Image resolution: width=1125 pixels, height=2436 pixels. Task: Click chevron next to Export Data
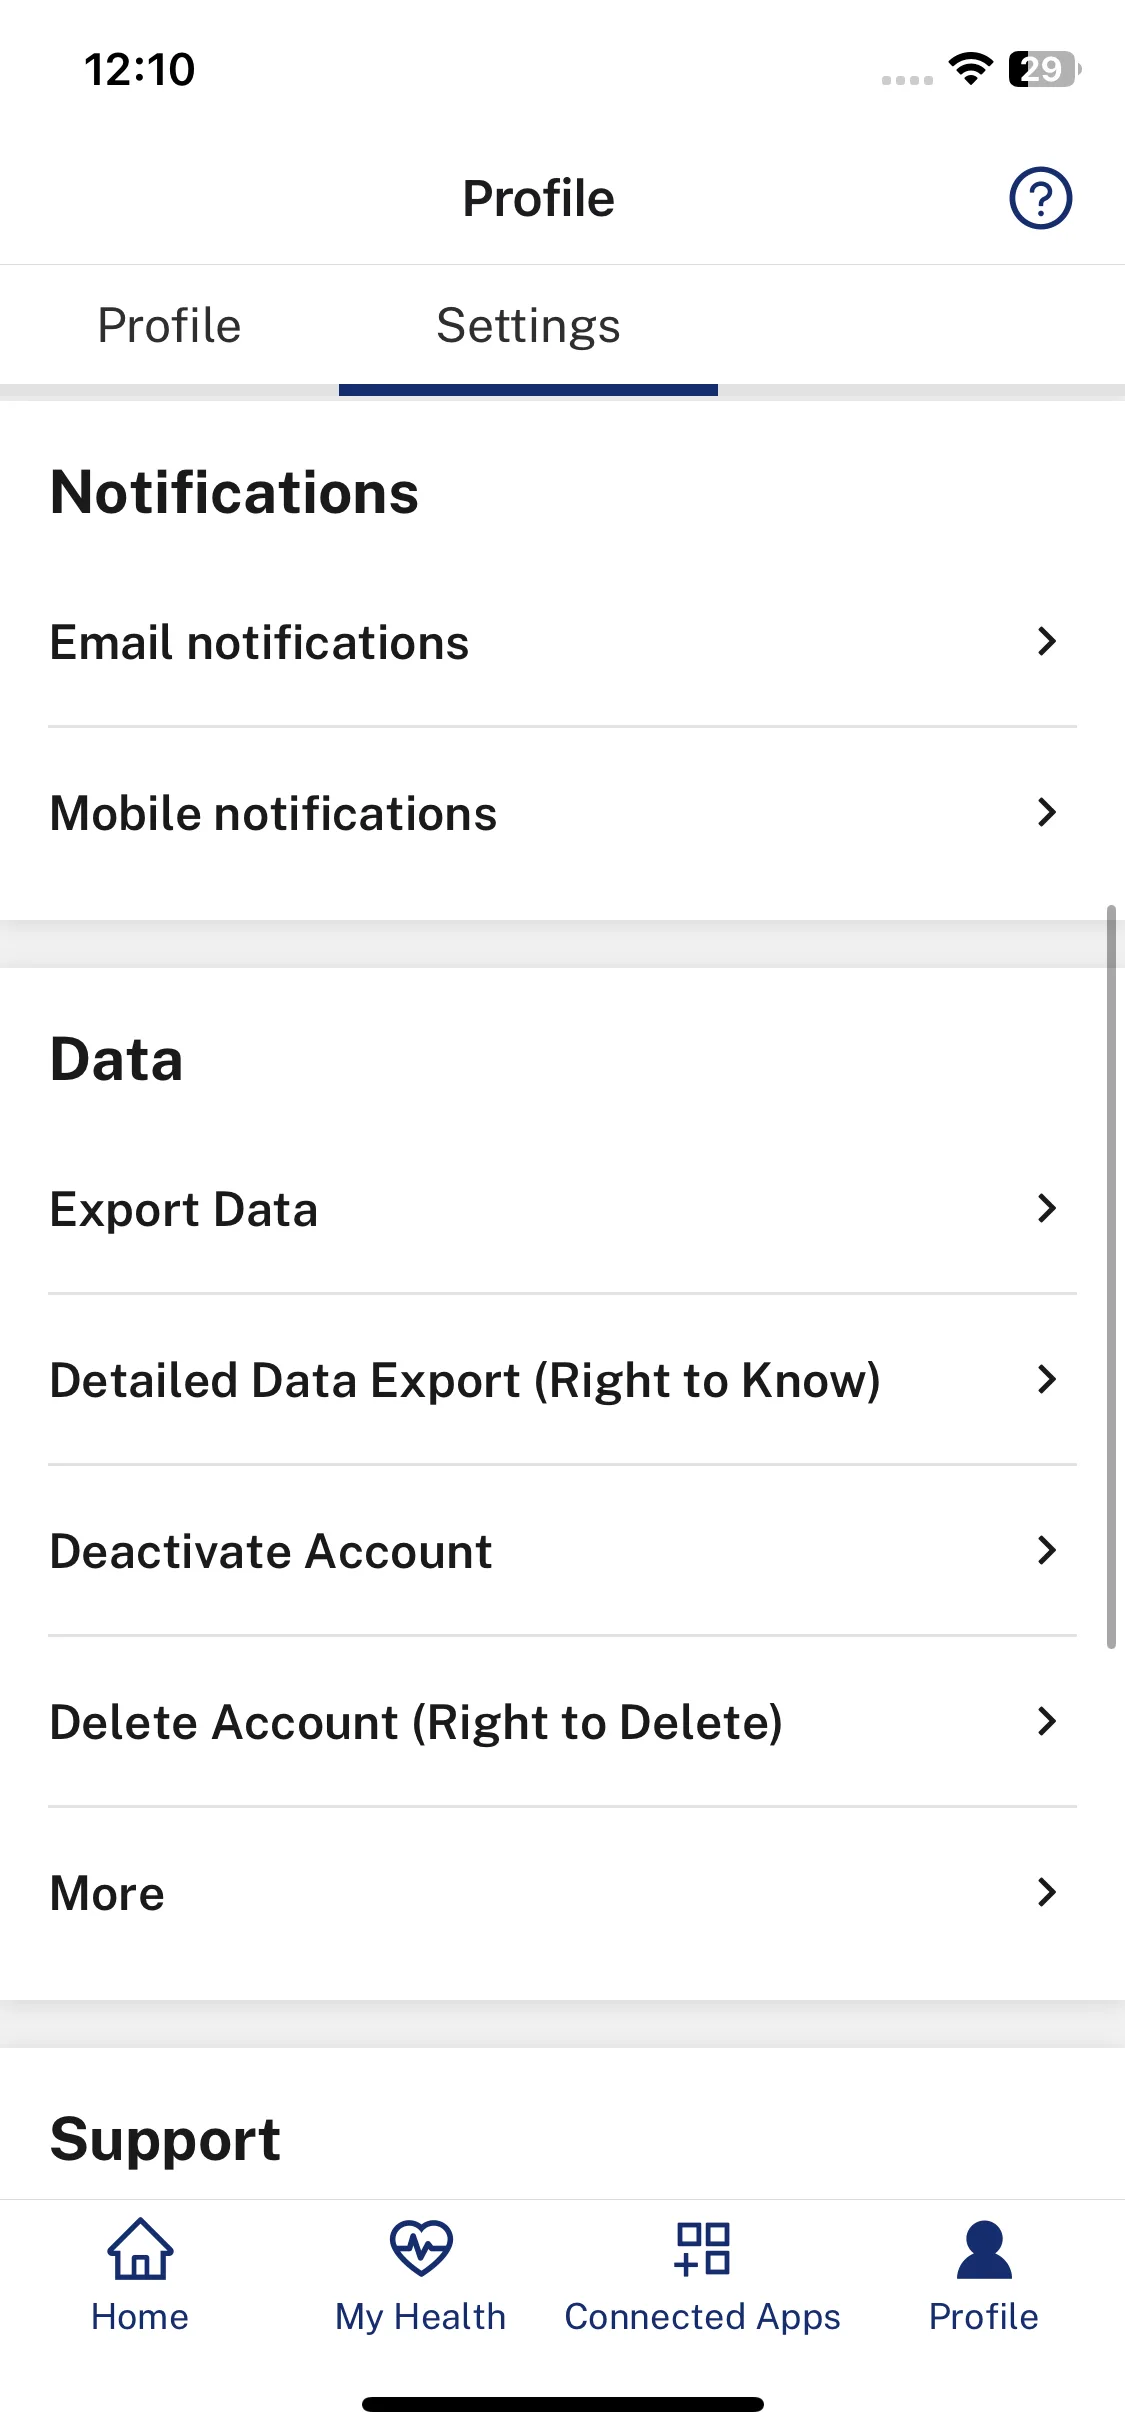[x=1047, y=1208]
